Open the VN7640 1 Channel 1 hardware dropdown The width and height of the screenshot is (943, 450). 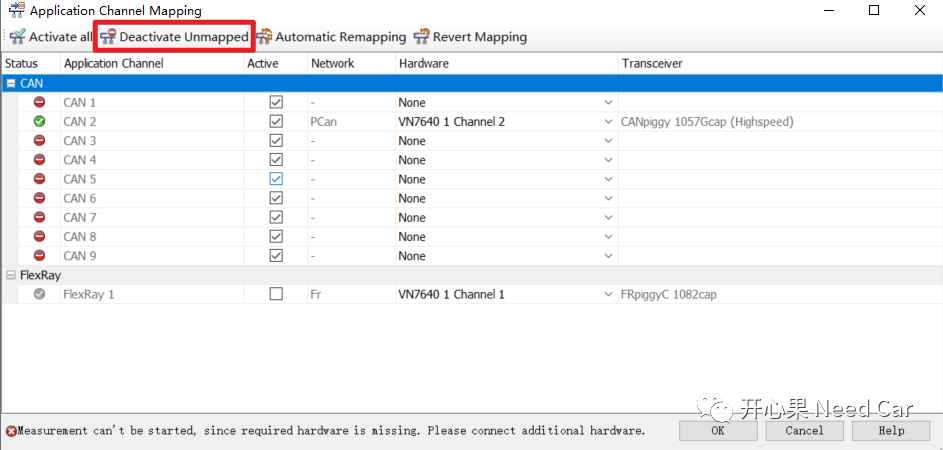coord(609,295)
